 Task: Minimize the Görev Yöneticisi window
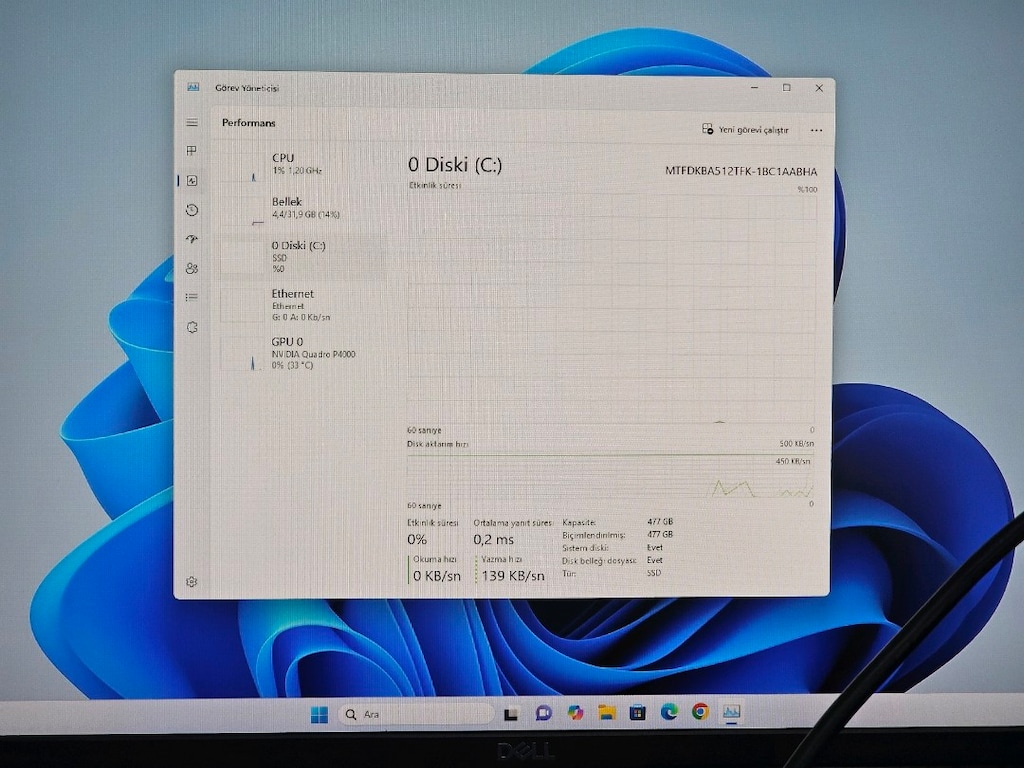tap(755, 87)
